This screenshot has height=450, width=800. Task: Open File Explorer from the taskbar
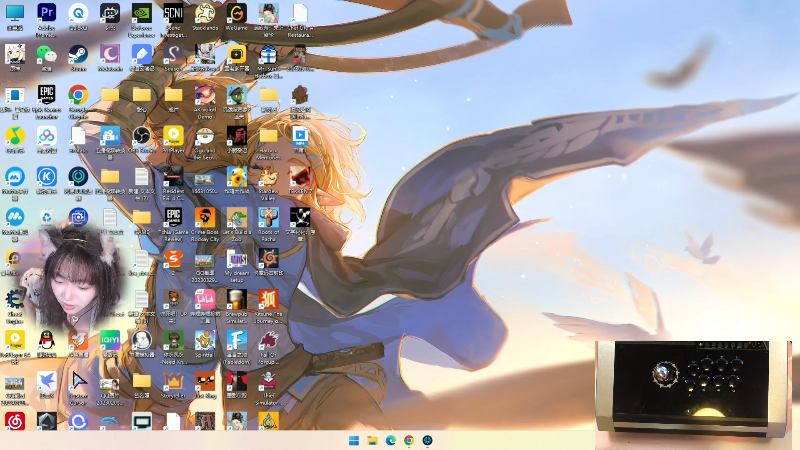[x=372, y=440]
